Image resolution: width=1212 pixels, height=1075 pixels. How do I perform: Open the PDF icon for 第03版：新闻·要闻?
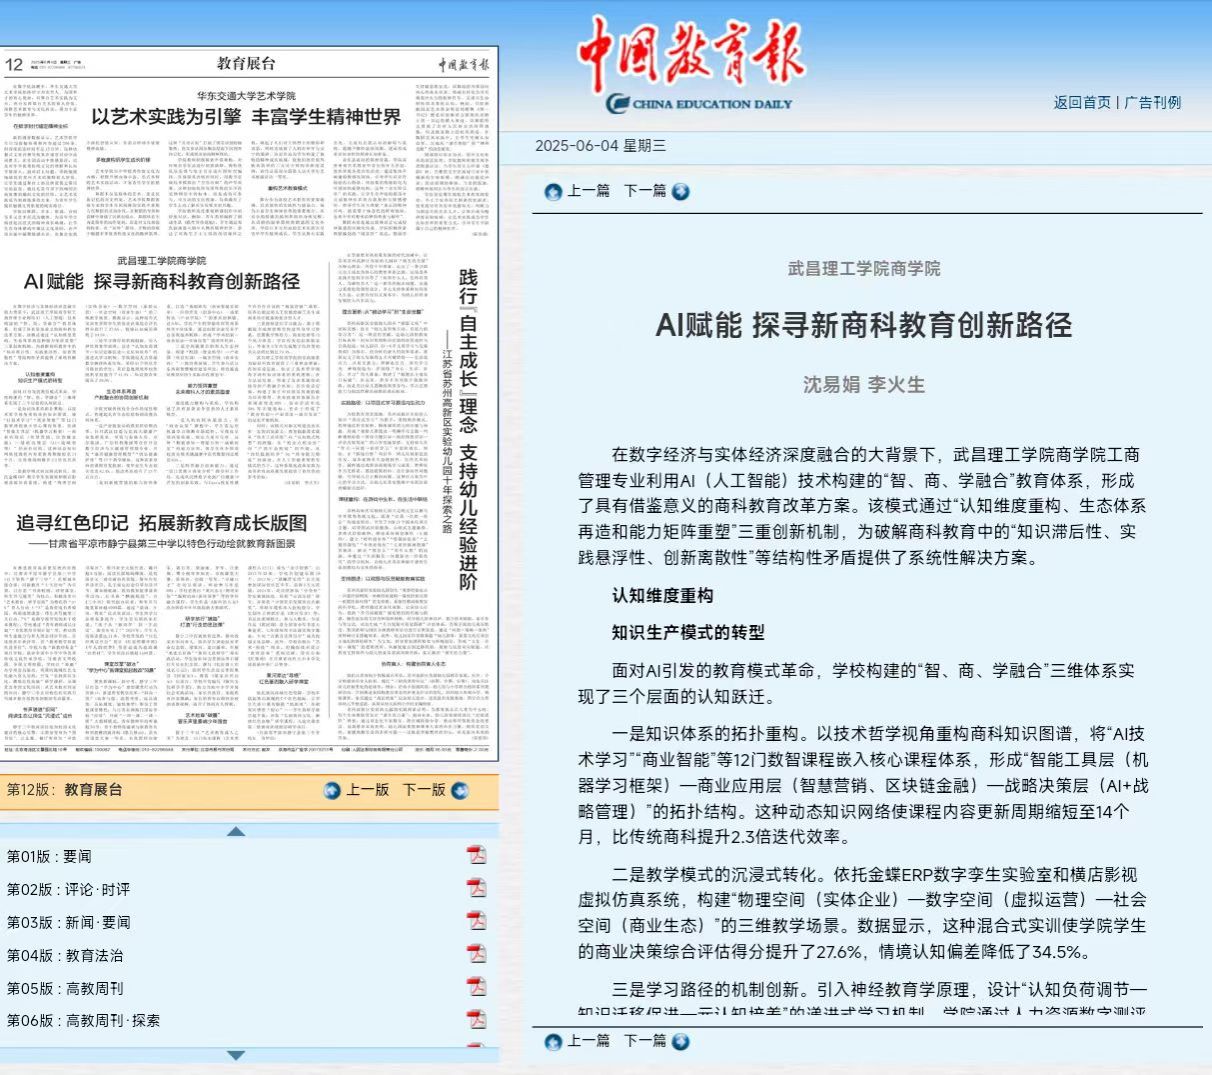477,921
